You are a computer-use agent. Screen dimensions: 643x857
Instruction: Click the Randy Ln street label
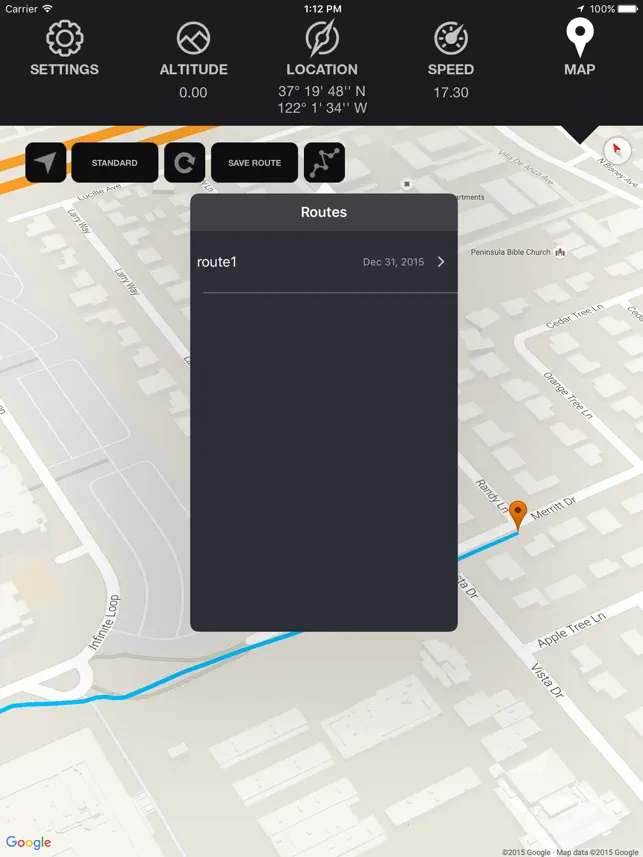tap(491, 496)
